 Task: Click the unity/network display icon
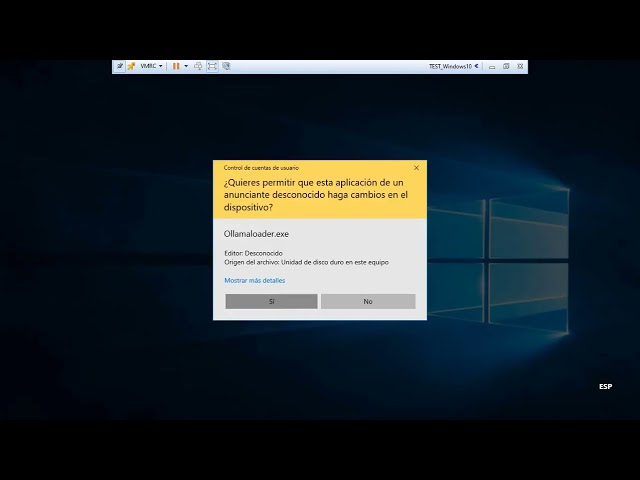tap(226, 66)
